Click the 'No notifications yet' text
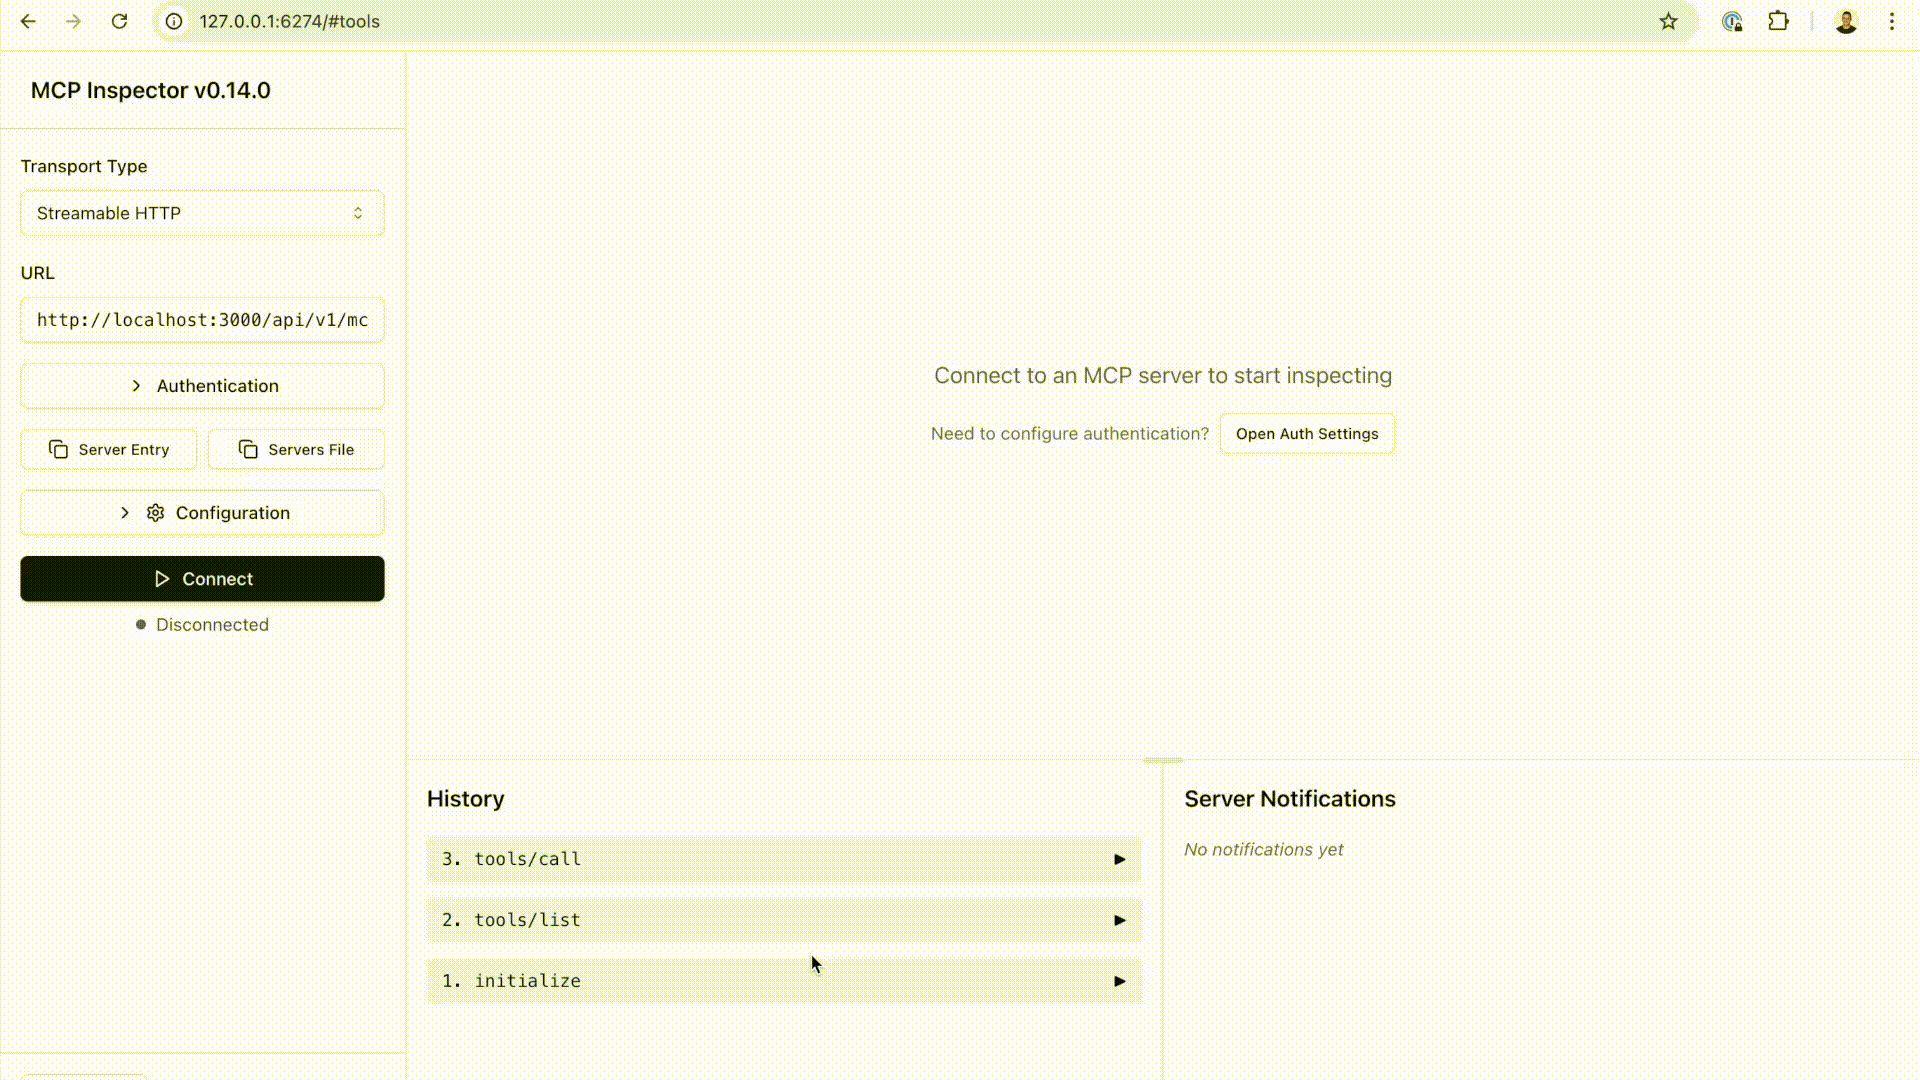 (1264, 849)
